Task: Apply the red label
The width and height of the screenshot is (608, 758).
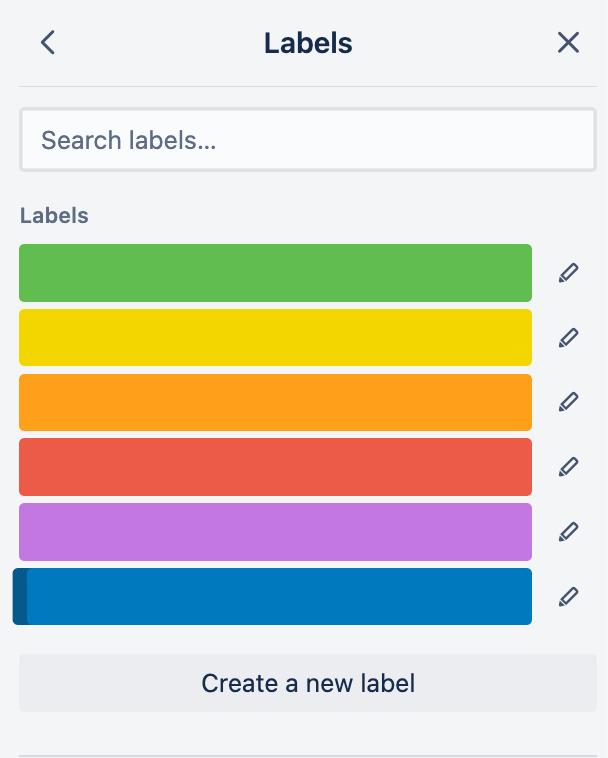Action: (275, 467)
